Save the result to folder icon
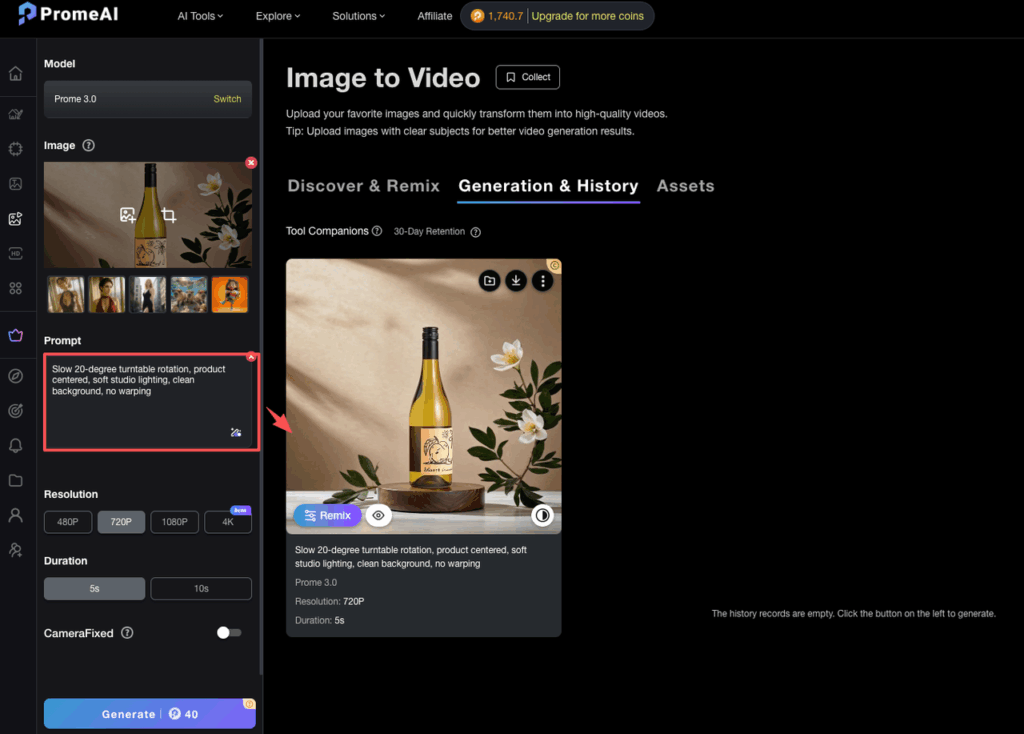The height and width of the screenshot is (734, 1024). (489, 281)
